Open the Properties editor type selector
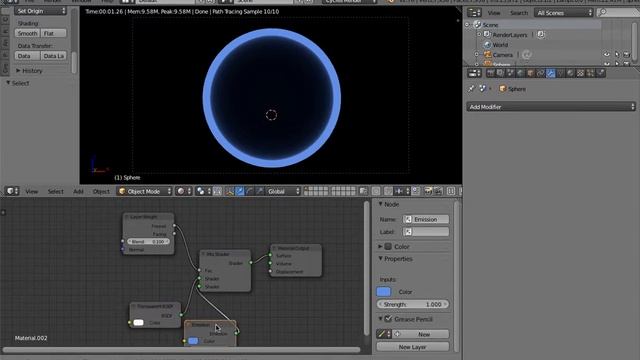 point(474,73)
